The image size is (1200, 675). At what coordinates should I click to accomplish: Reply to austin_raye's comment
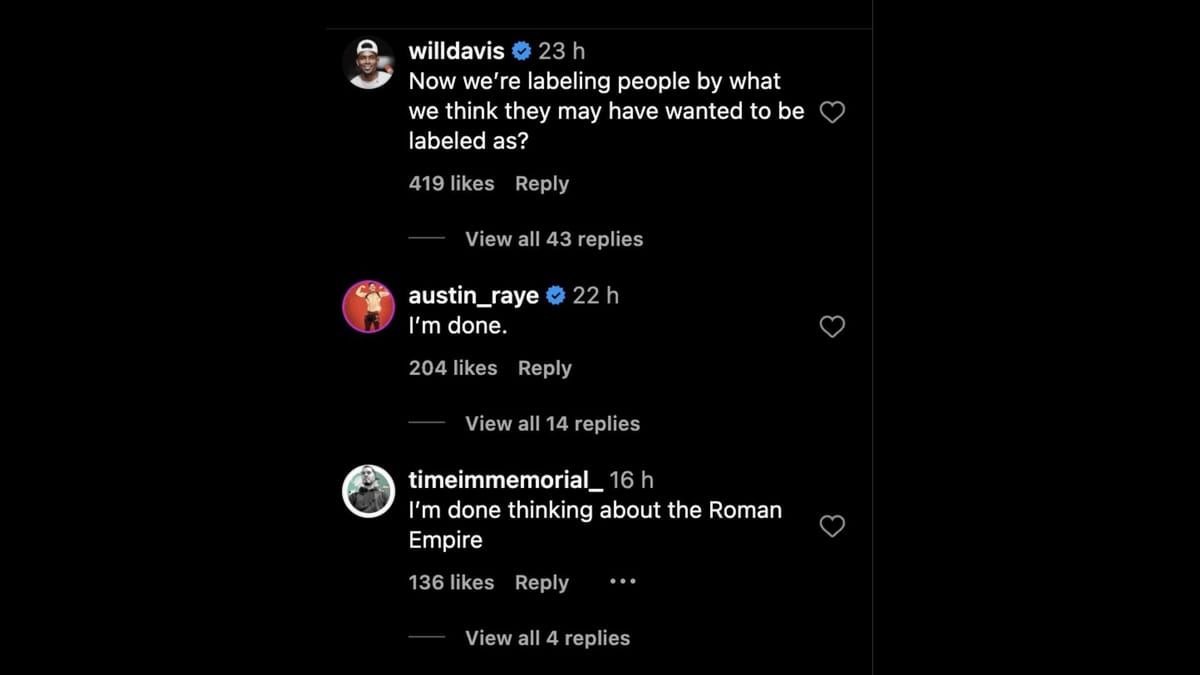pos(544,368)
